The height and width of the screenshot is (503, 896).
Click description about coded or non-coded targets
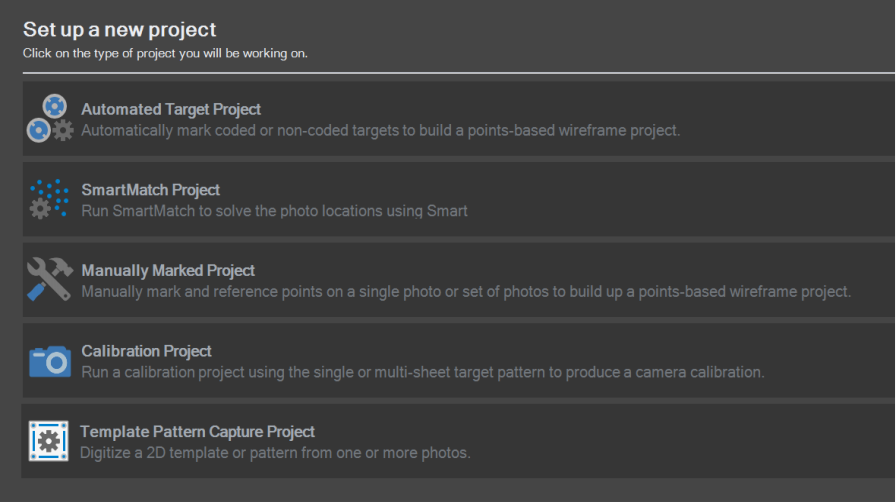pyautogui.click(x=380, y=130)
